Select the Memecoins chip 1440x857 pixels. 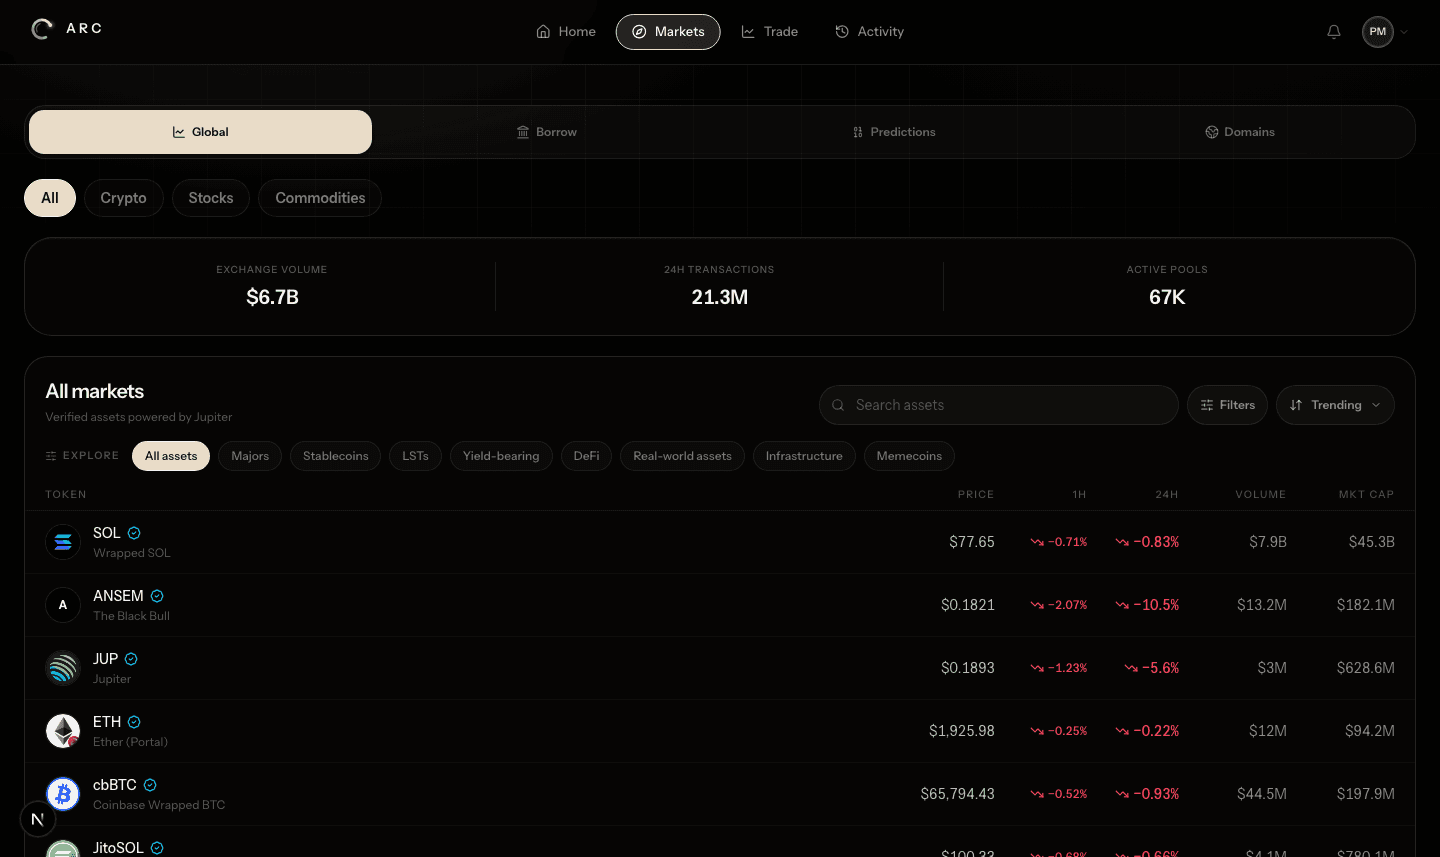909,456
